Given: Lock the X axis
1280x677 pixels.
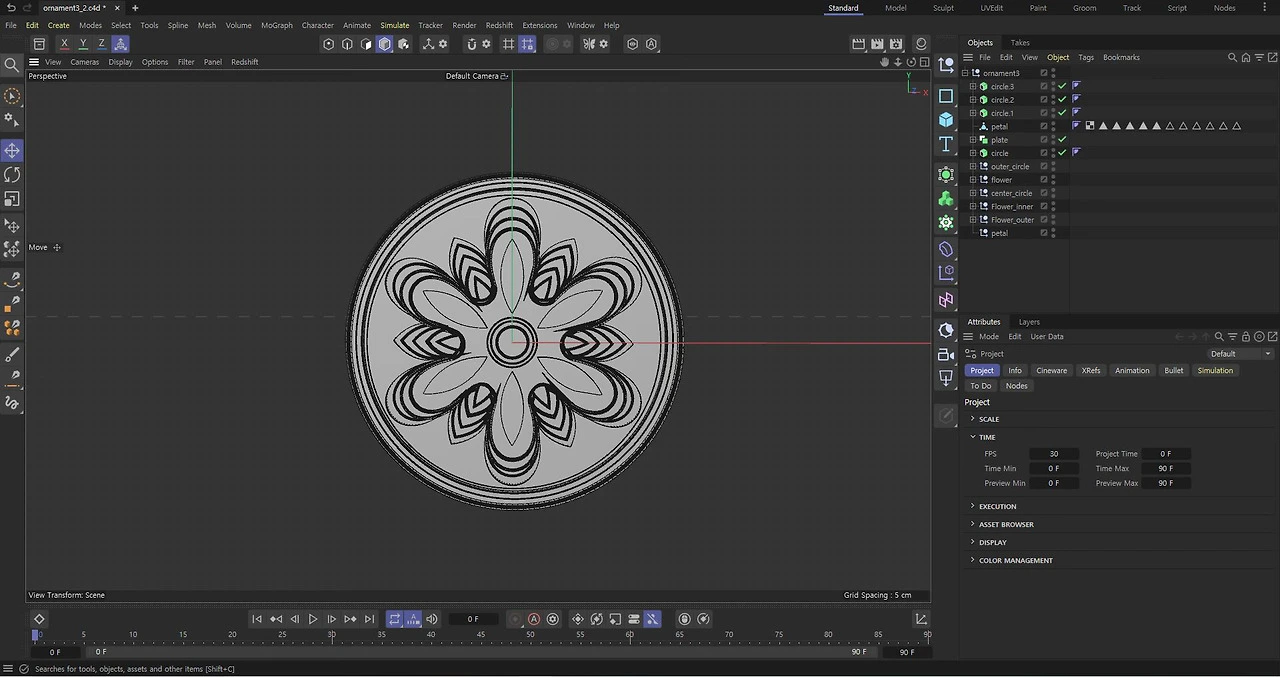Looking at the screenshot, I should 64,44.
